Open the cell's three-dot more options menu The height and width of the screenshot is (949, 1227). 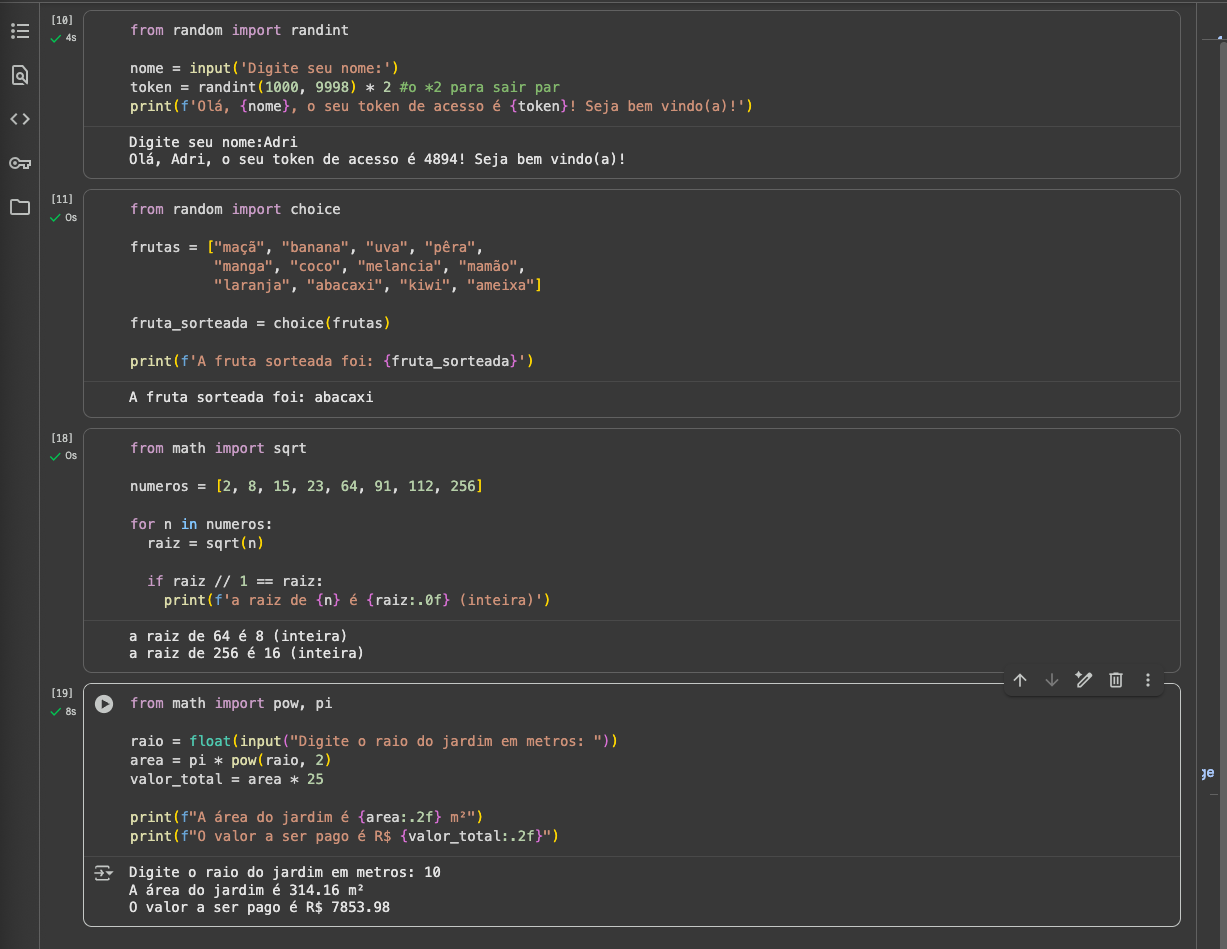click(1148, 680)
